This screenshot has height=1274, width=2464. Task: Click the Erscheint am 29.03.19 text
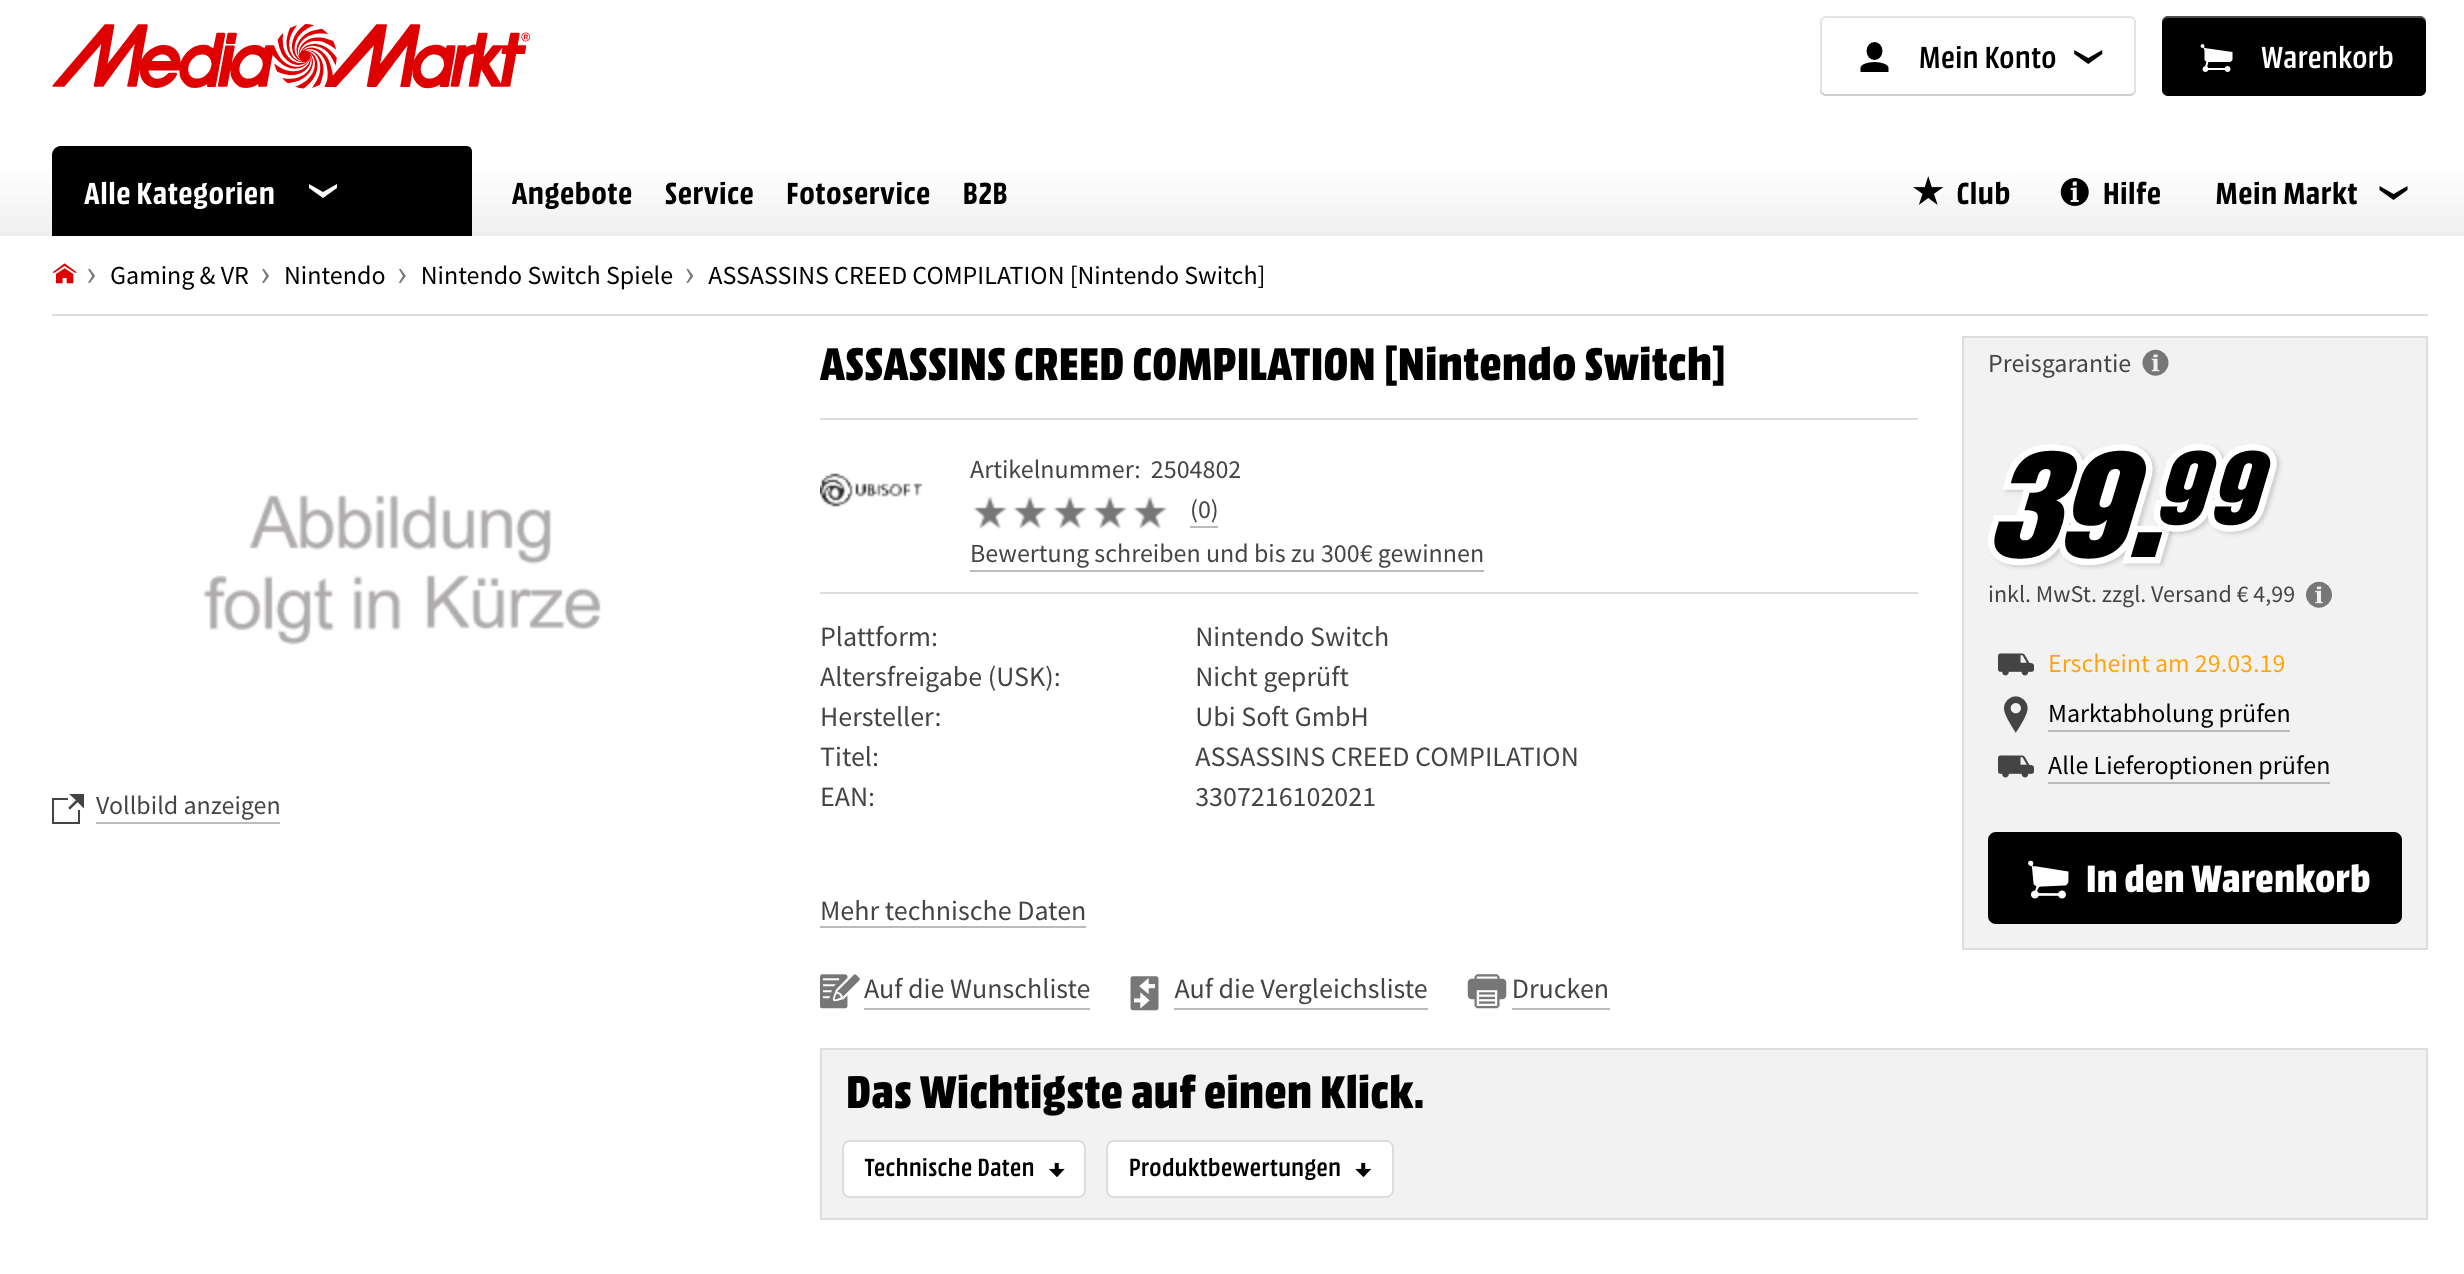pyautogui.click(x=2167, y=664)
